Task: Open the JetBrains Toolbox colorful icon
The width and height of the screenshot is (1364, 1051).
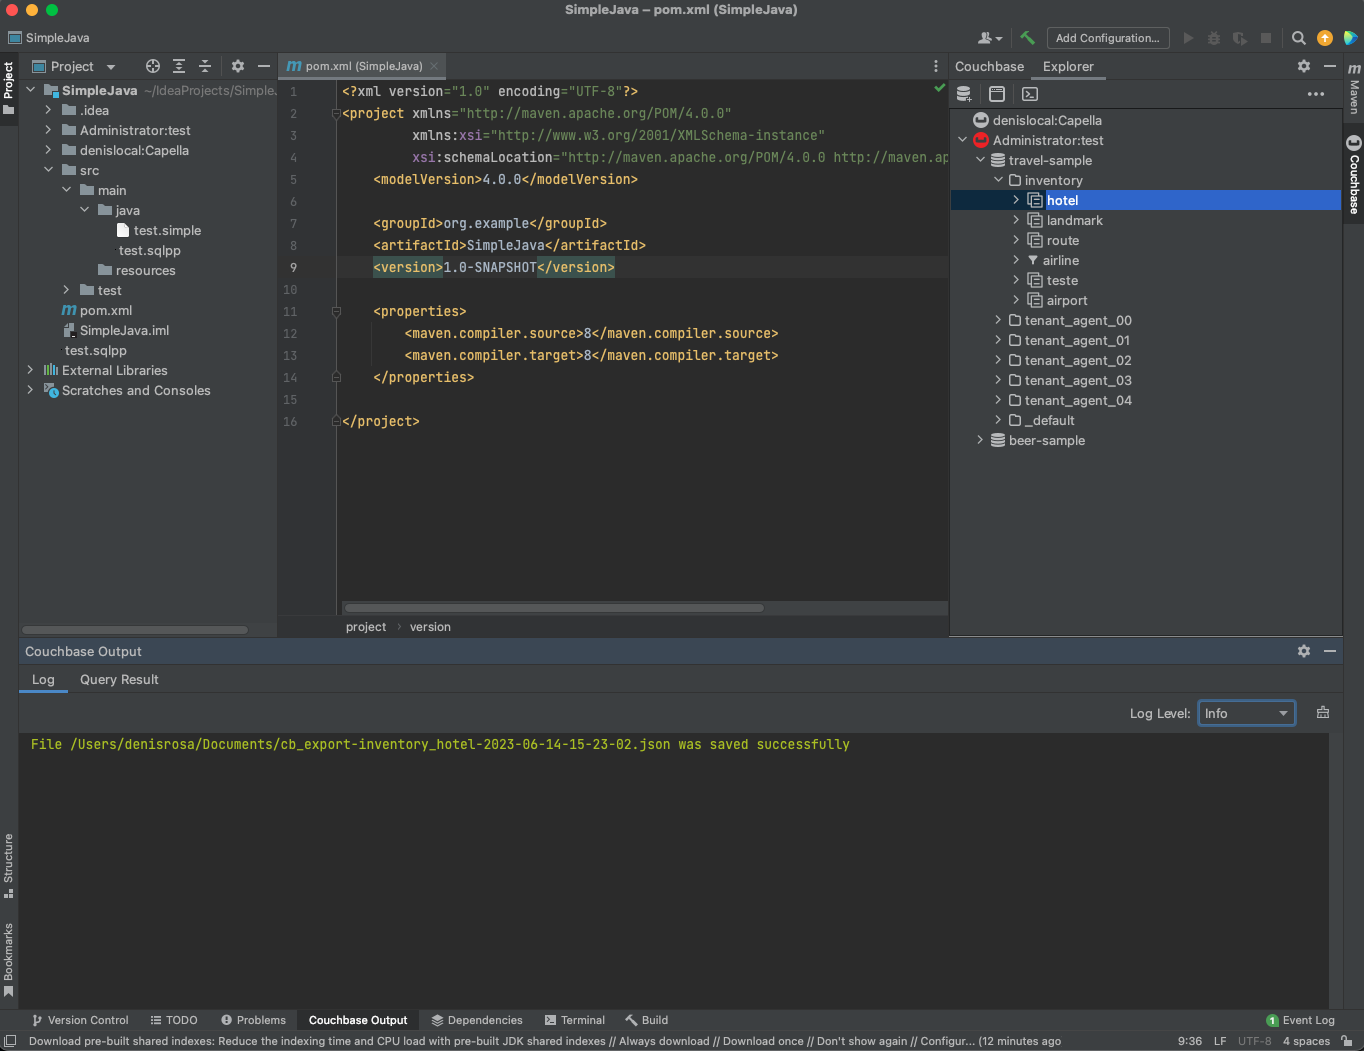Action: coord(1350,38)
